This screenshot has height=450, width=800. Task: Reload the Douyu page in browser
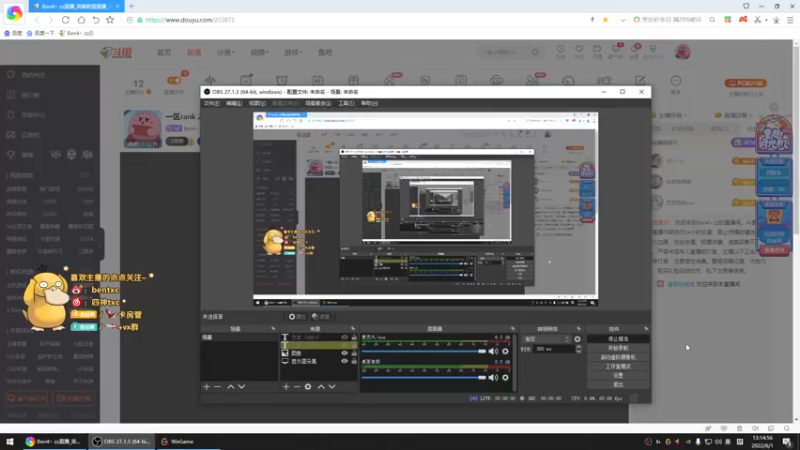pyautogui.click(x=65, y=20)
